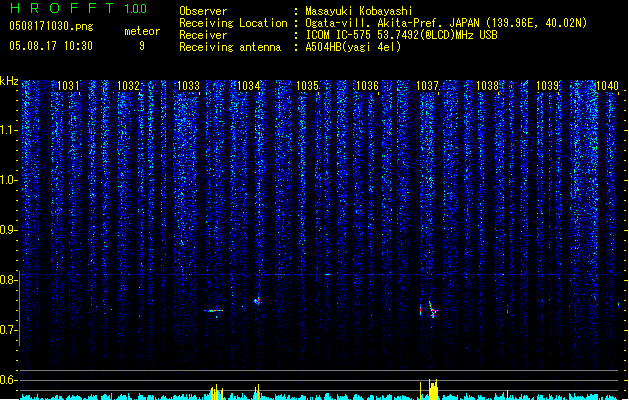Click time marker 1037
Viewport: 629px width, 400px height.
(x=427, y=86)
